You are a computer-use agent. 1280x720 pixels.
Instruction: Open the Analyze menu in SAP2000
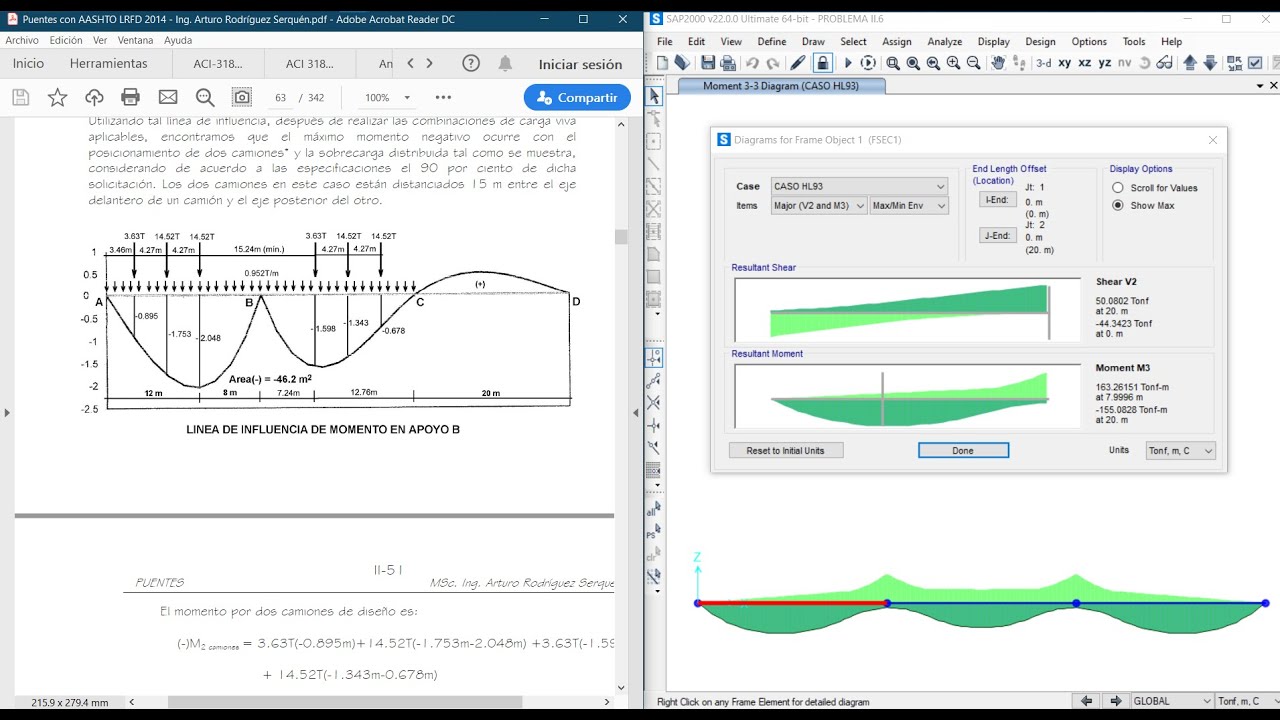pos(945,42)
